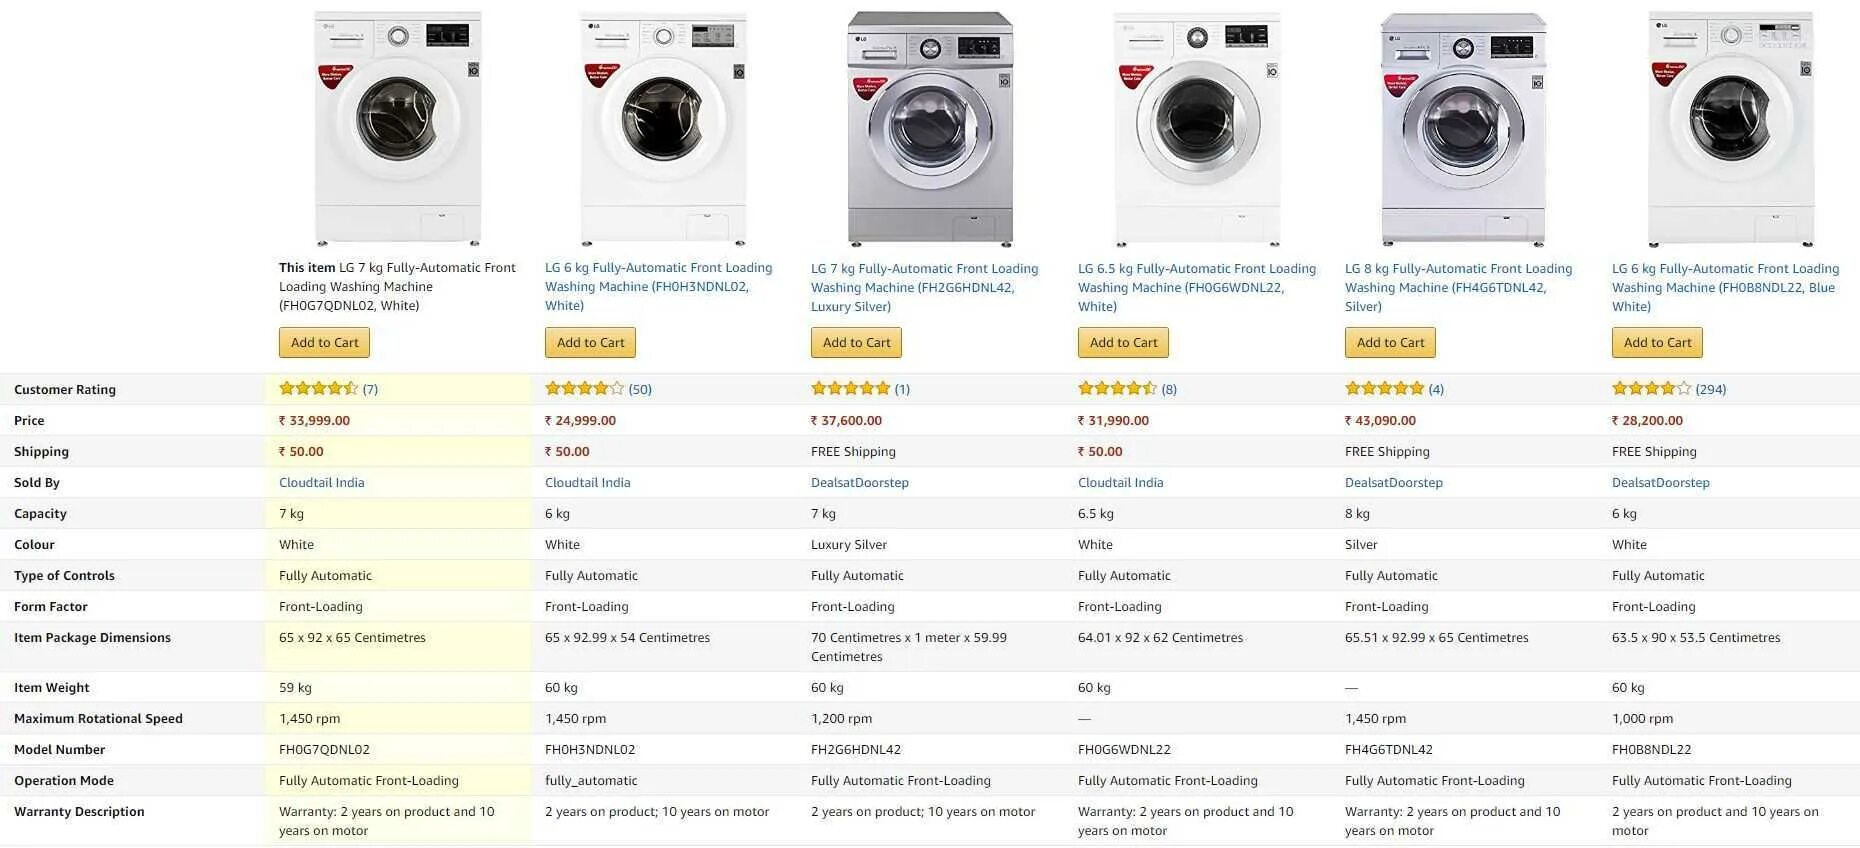The height and width of the screenshot is (848, 1860).
Task: Click the star rating with 294 reviews
Action: (1651, 389)
